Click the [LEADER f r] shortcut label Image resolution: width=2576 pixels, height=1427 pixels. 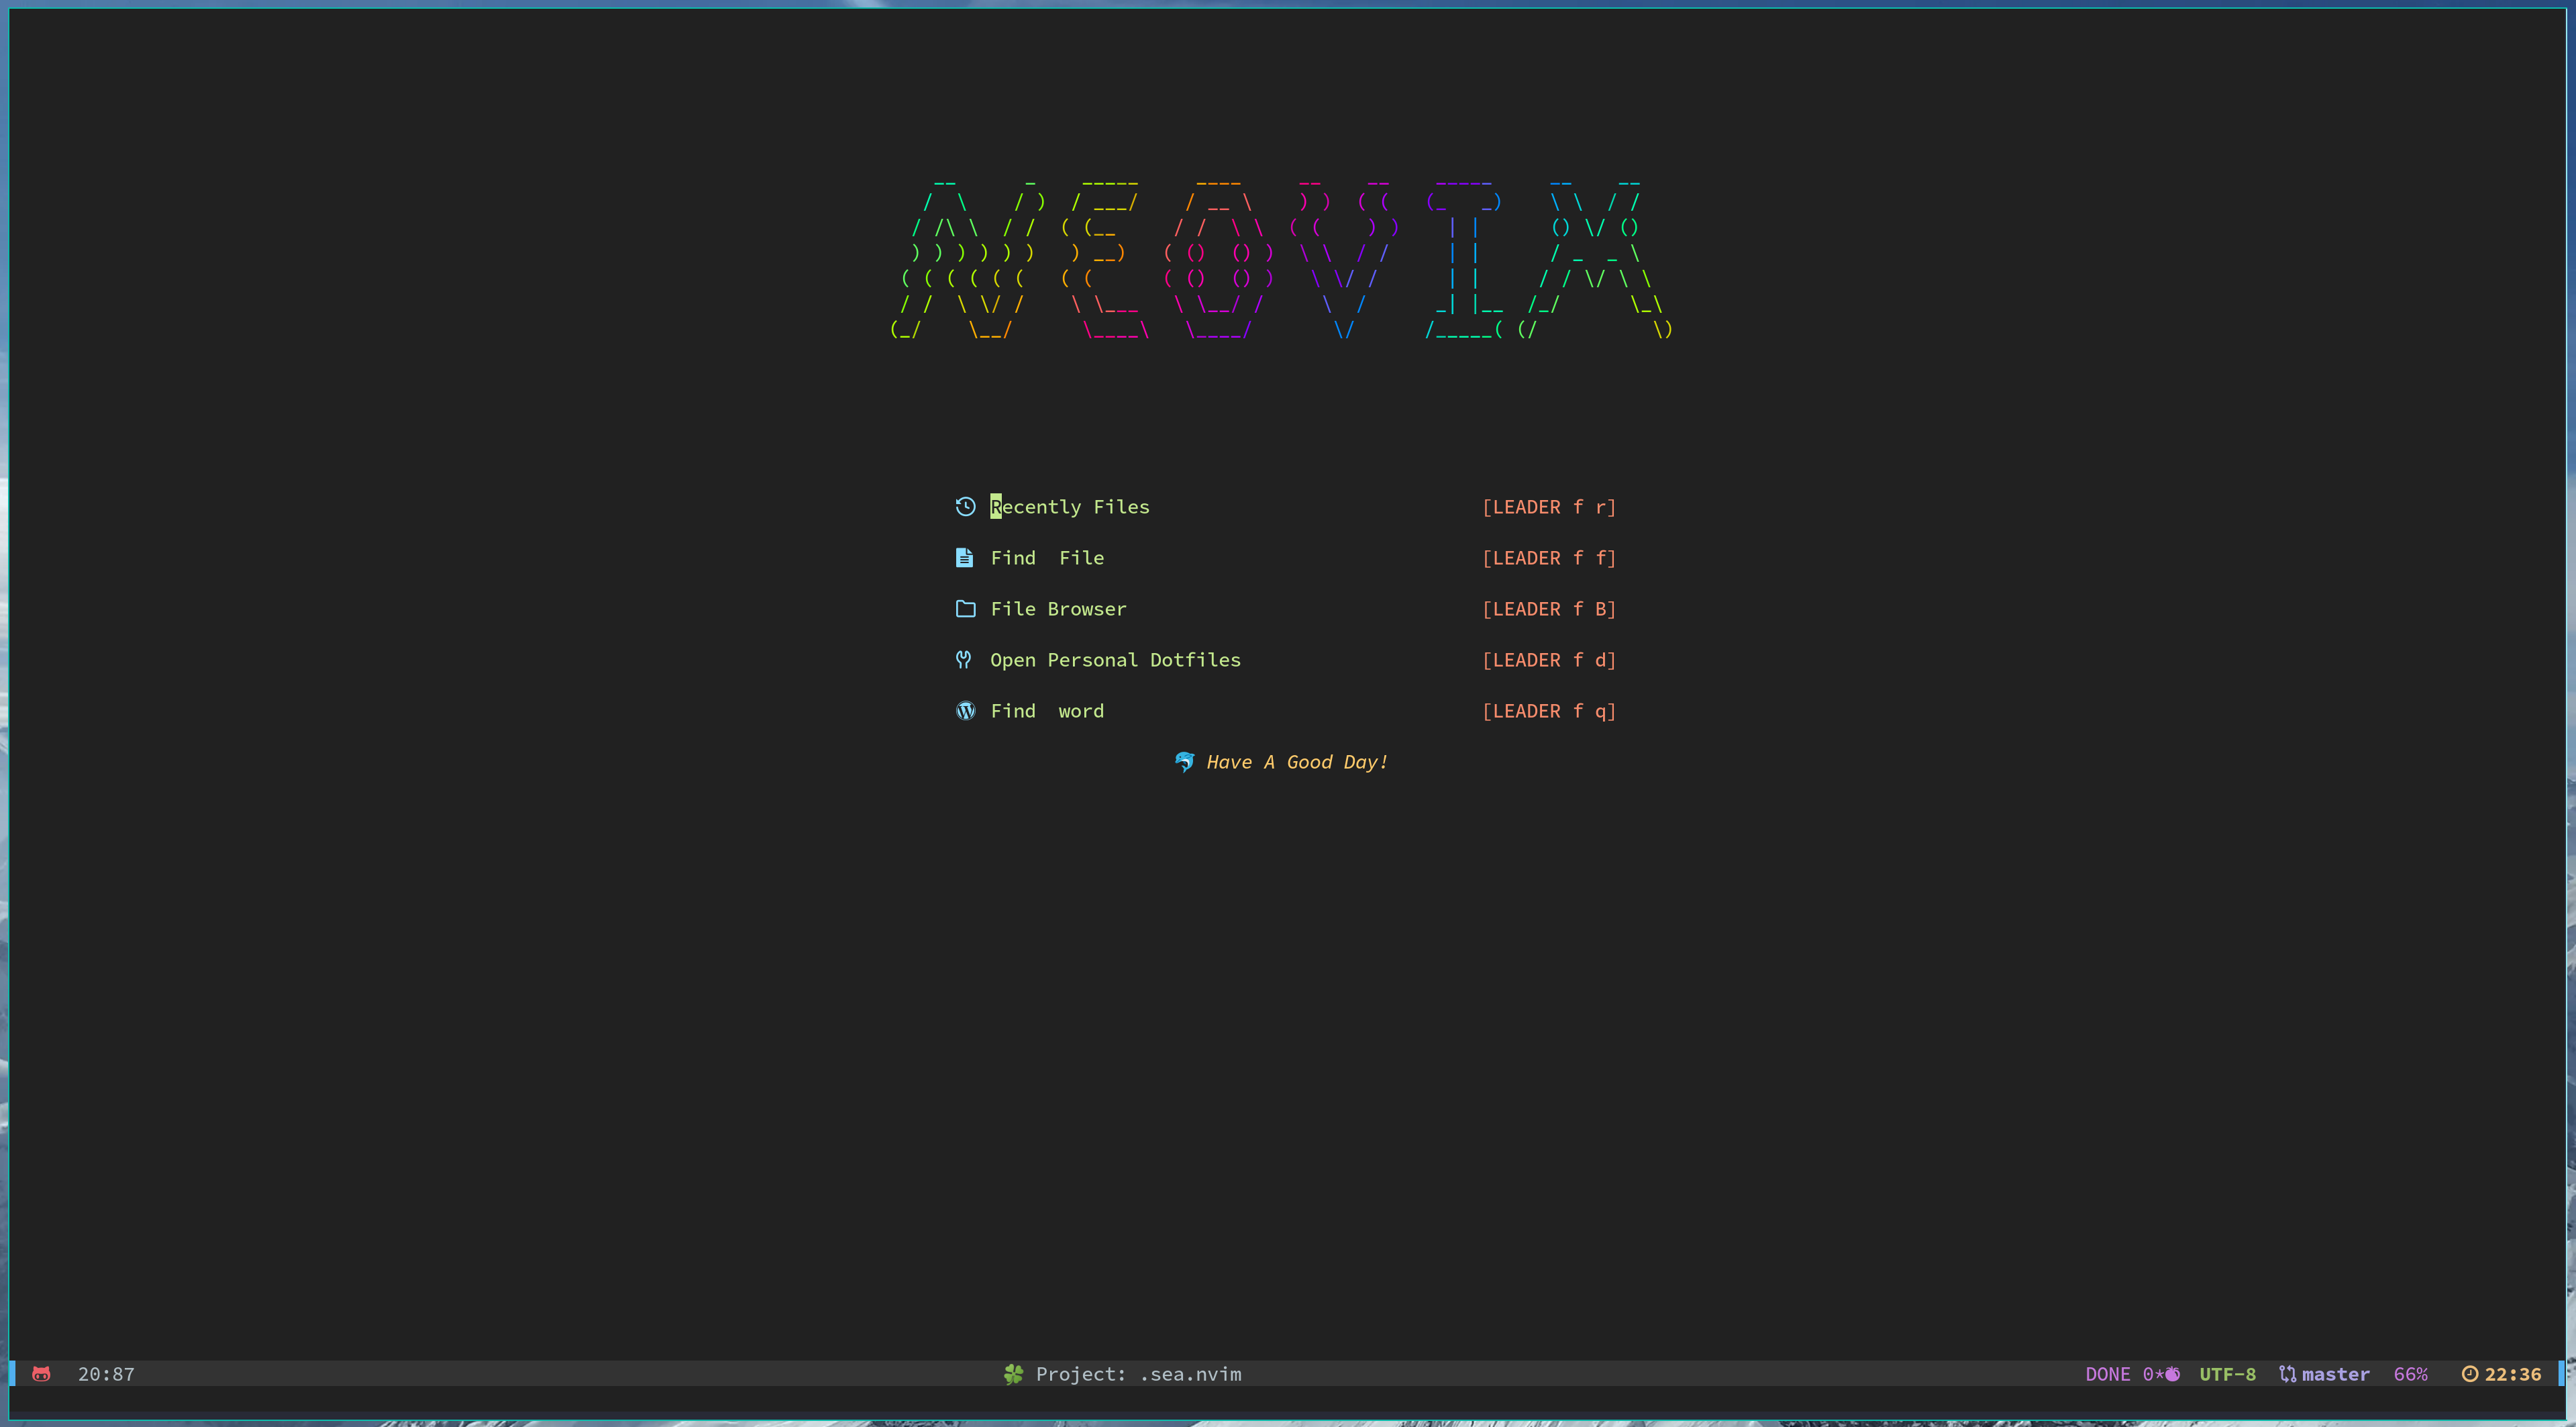(x=1549, y=507)
